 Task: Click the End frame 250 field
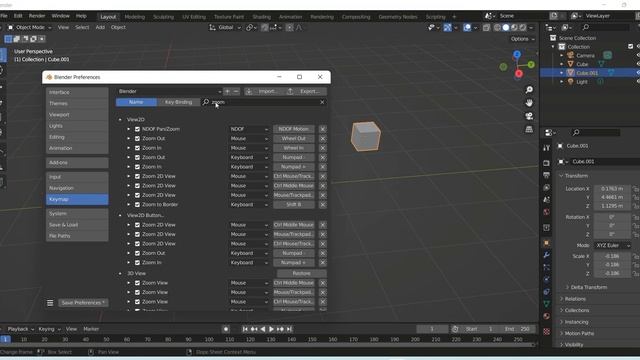coord(518,329)
